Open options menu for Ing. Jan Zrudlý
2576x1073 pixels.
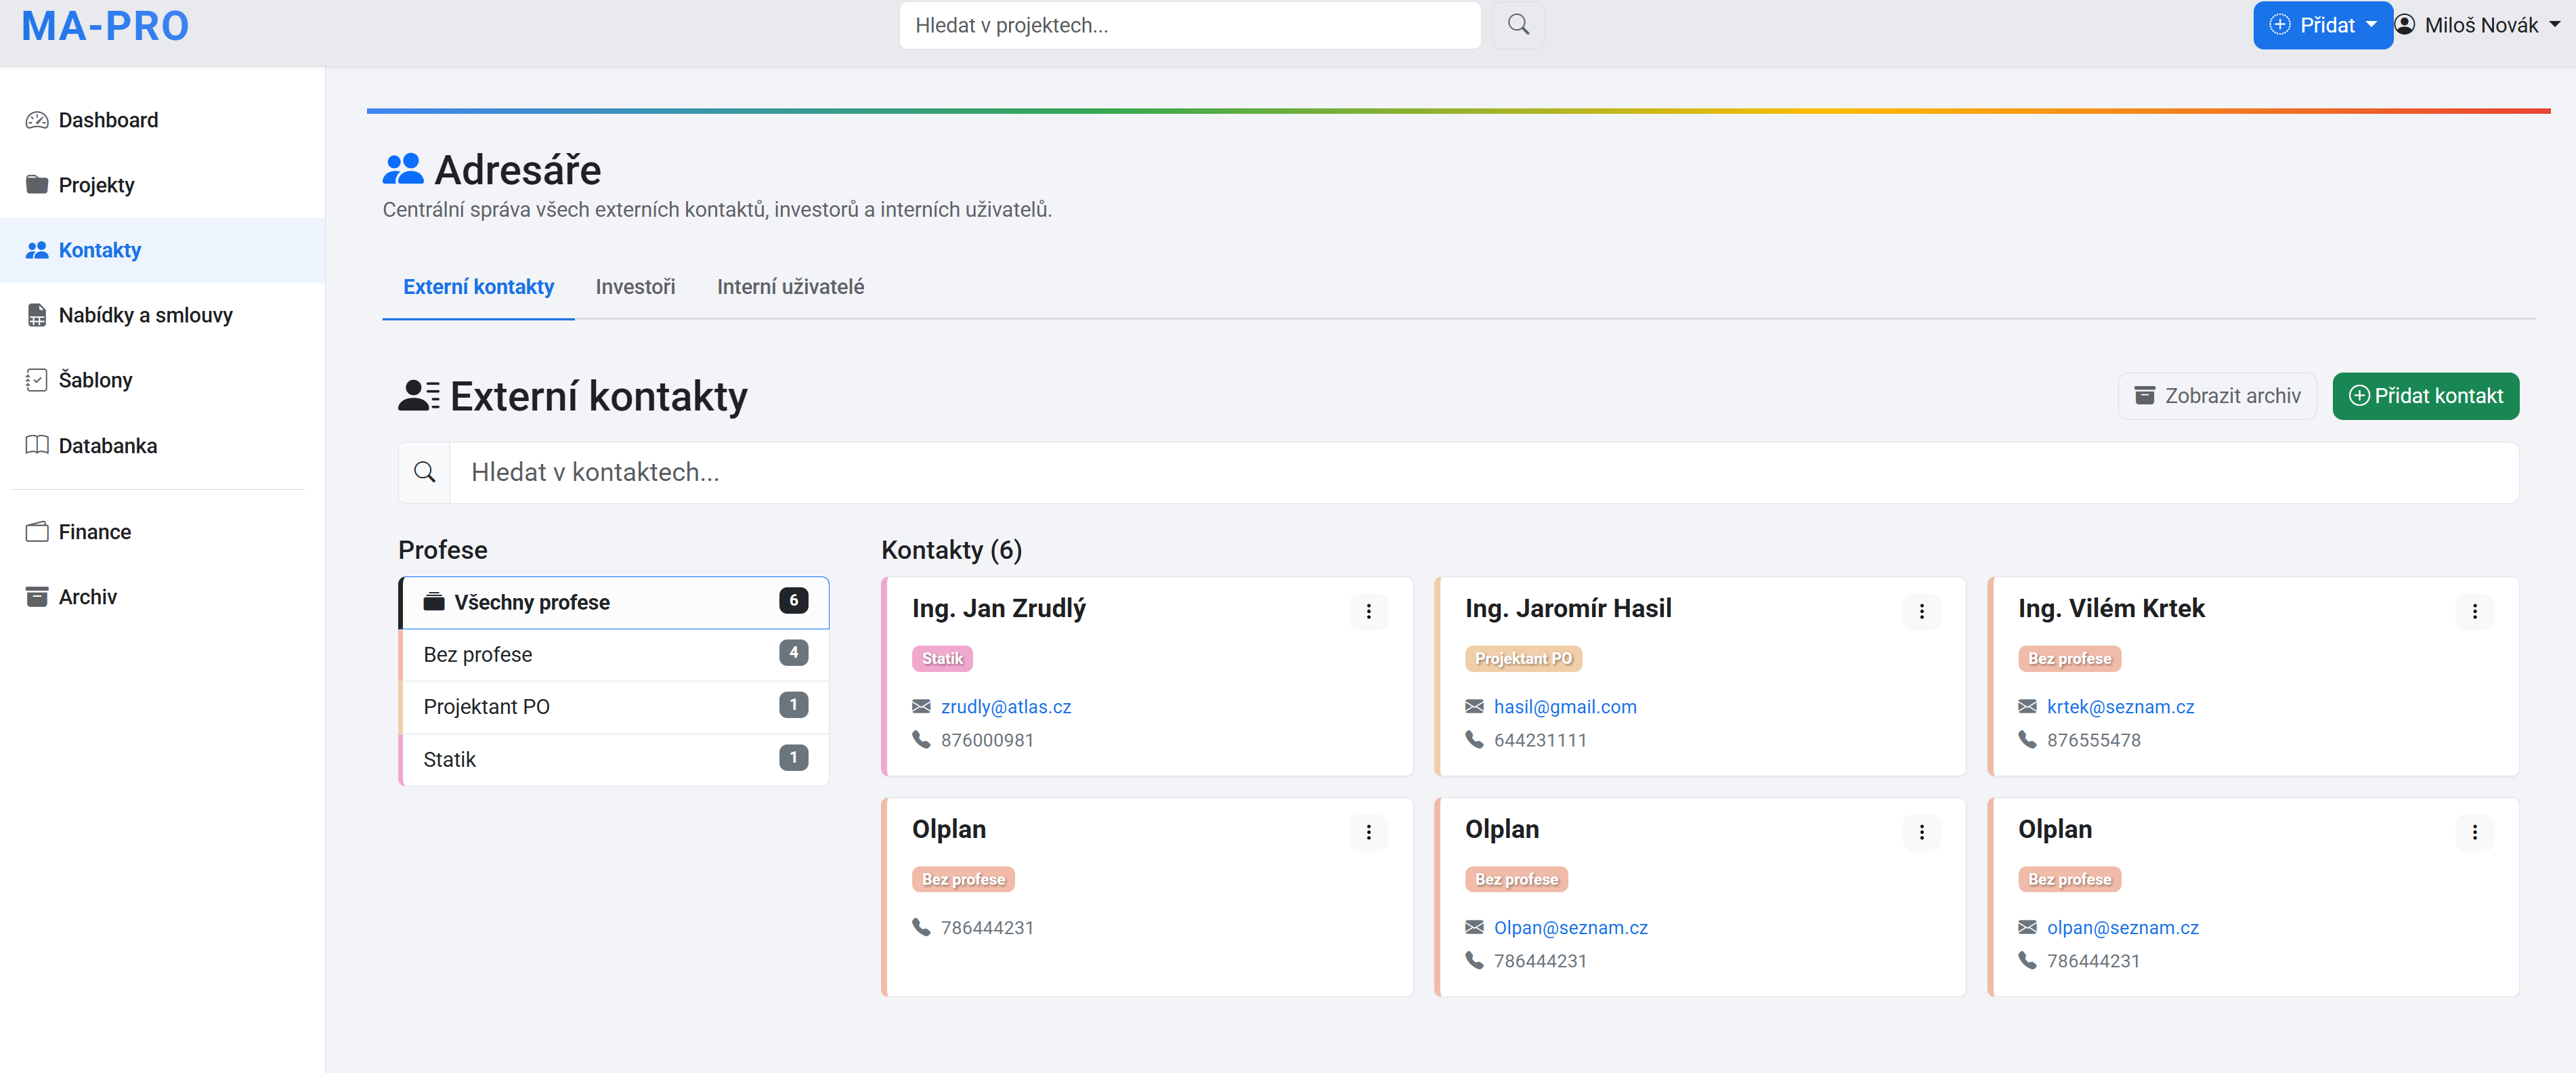(x=1368, y=611)
